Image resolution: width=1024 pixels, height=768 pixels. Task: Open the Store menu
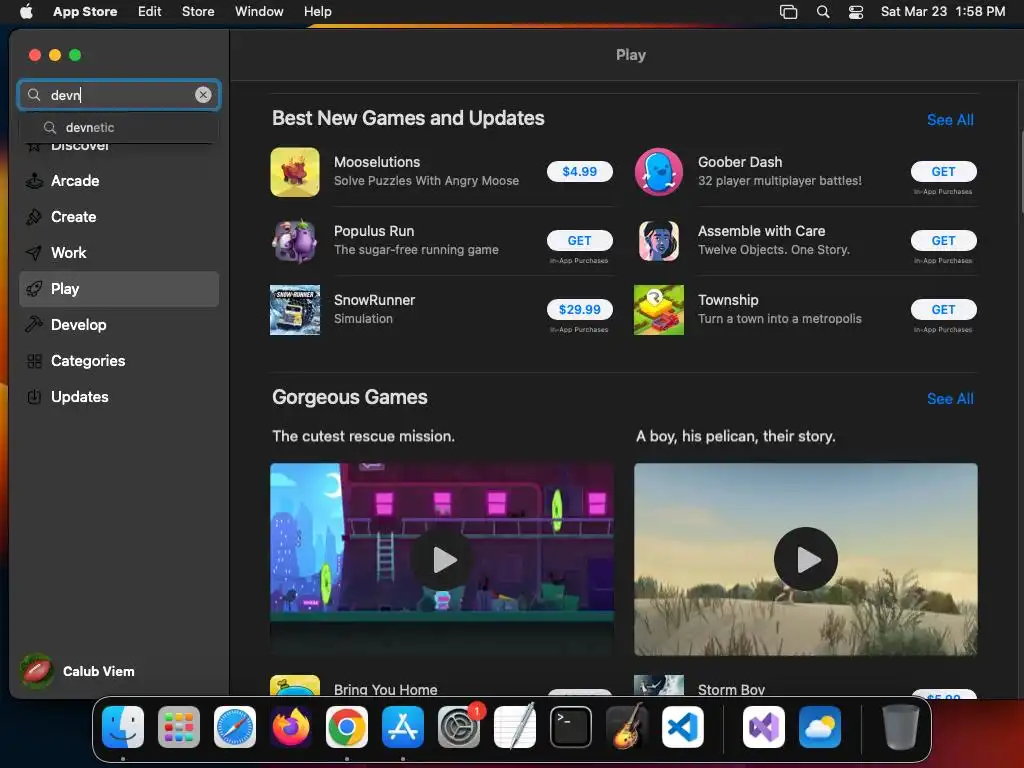pos(198,11)
